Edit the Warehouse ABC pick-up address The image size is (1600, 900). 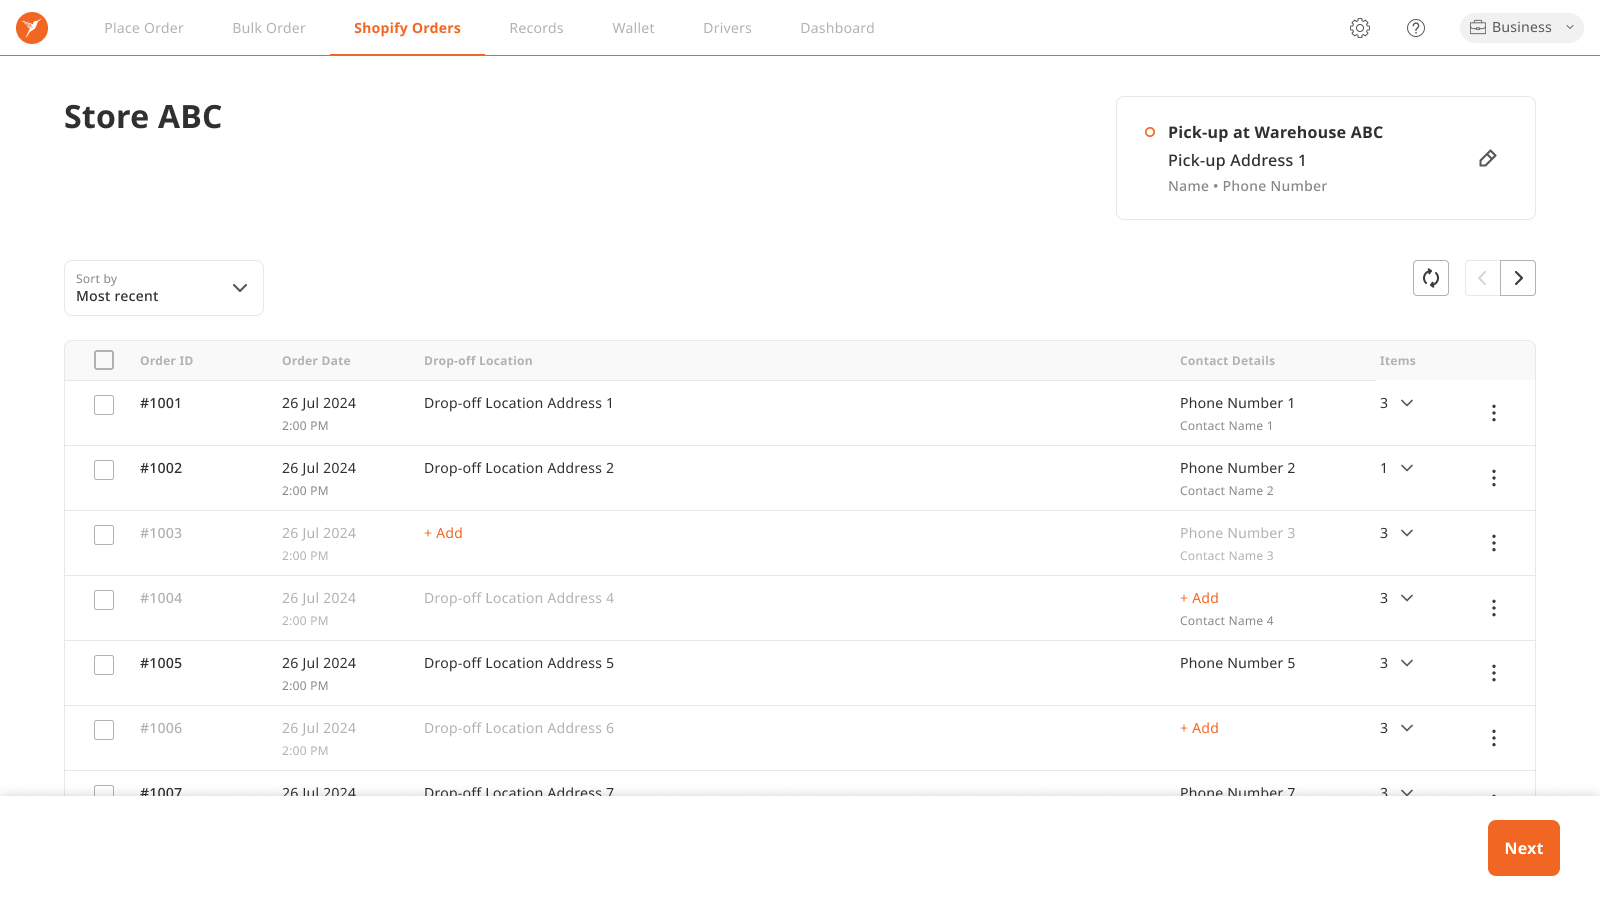coord(1488,158)
